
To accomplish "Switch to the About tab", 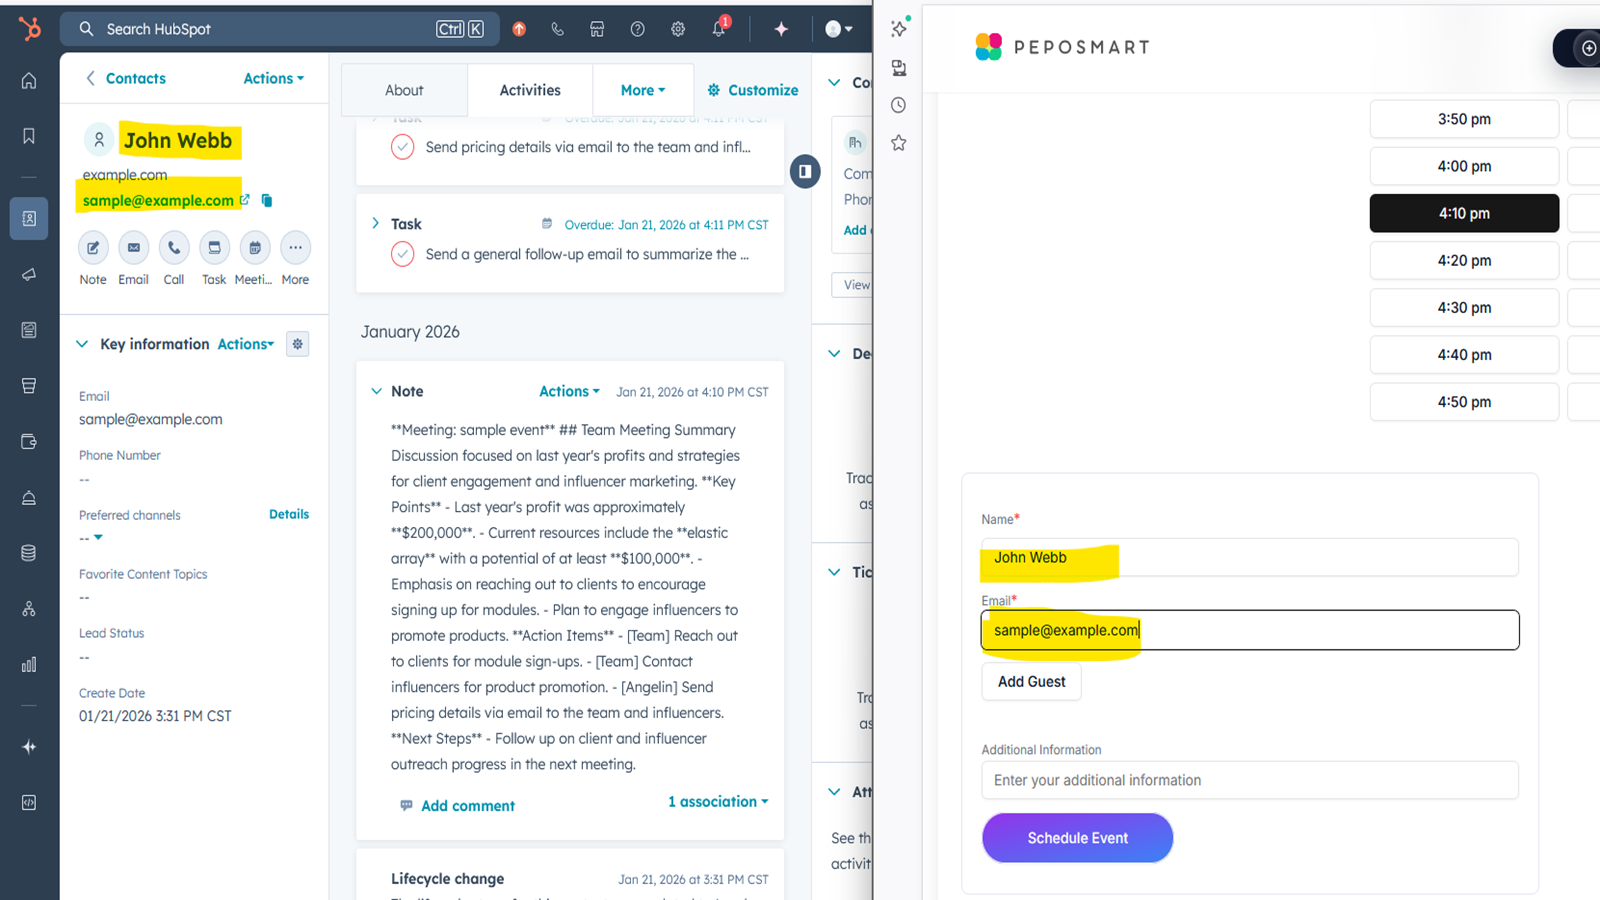I will [404, 89].
